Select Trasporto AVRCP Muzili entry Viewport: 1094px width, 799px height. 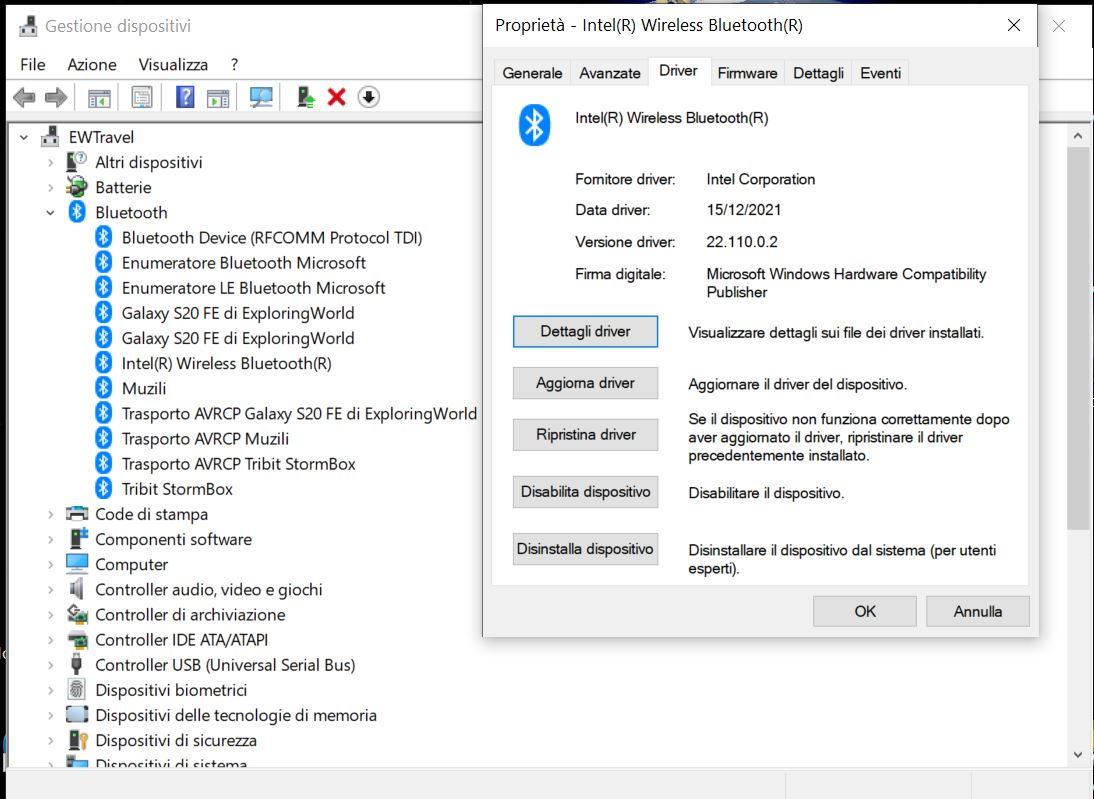point(205,438)
